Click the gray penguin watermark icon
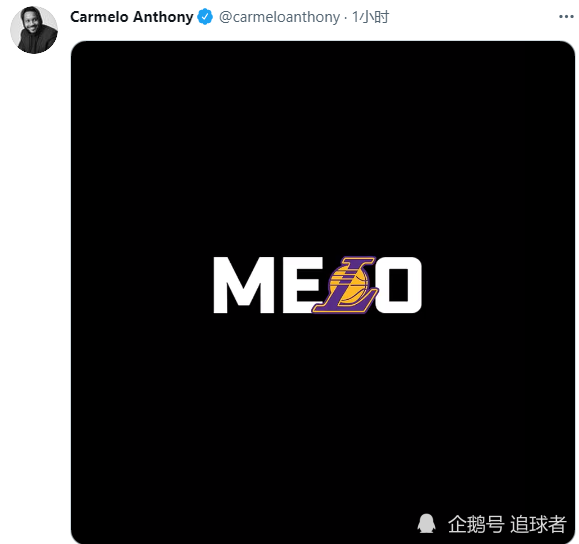 [x=426, y=523]
